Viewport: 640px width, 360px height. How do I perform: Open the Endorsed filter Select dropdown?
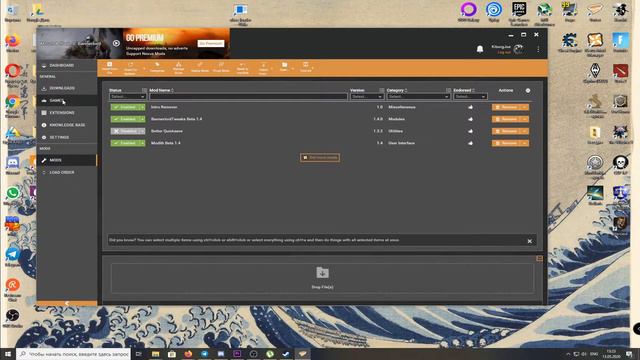[470, 97]
